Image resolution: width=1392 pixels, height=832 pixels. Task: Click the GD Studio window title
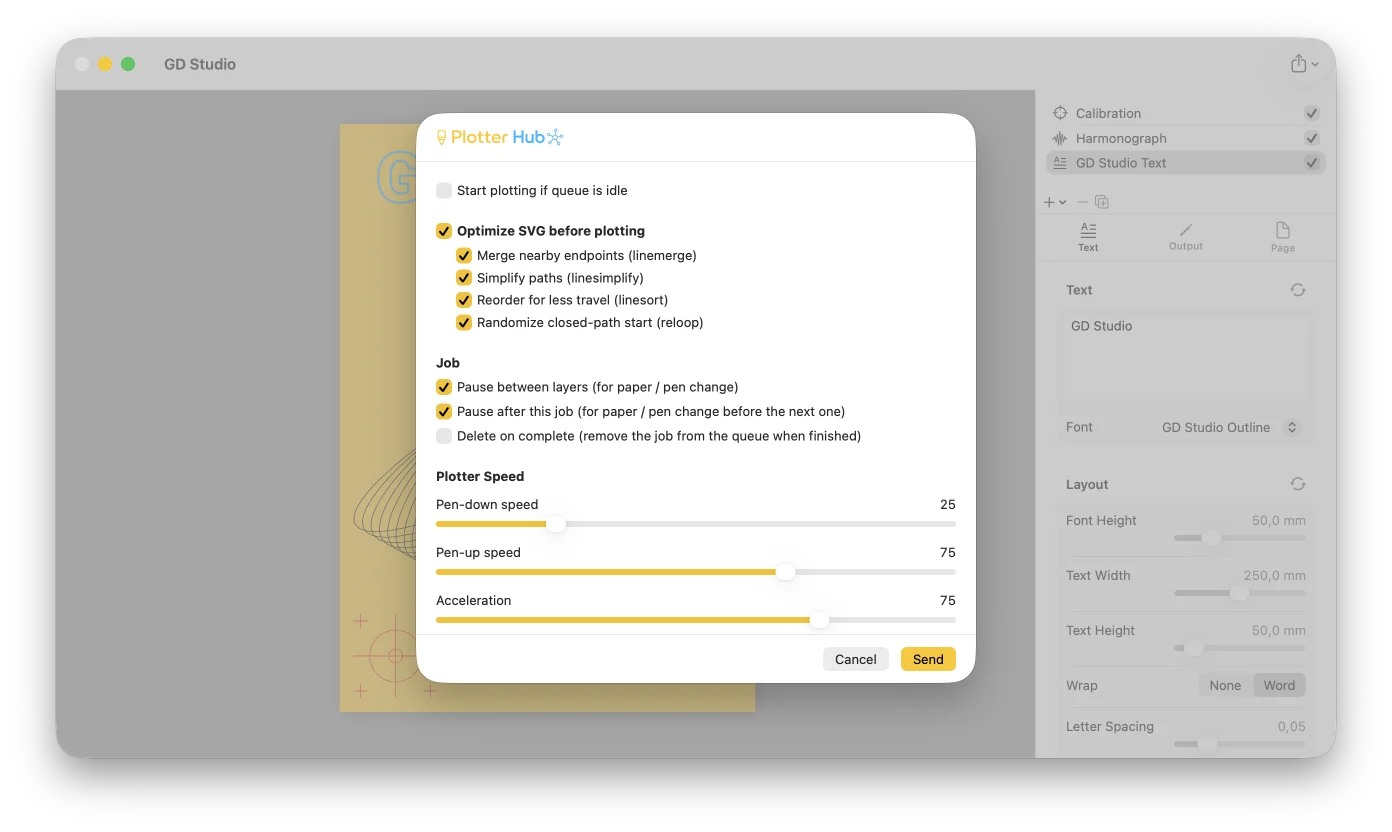(x=200, y=64)
